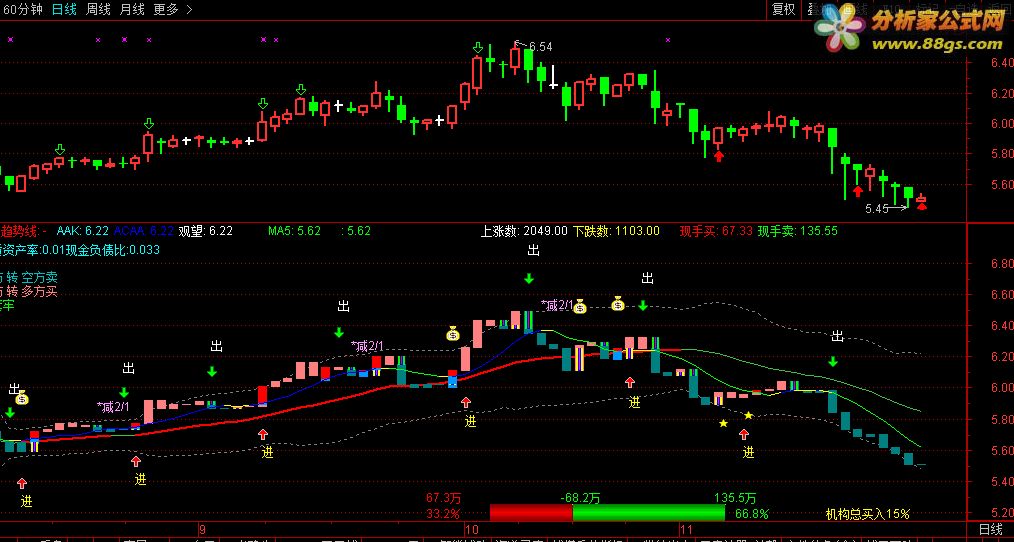Click the 5.45 low price label
This screenshot has height=542, width=1014.
[x=877, y=209]
